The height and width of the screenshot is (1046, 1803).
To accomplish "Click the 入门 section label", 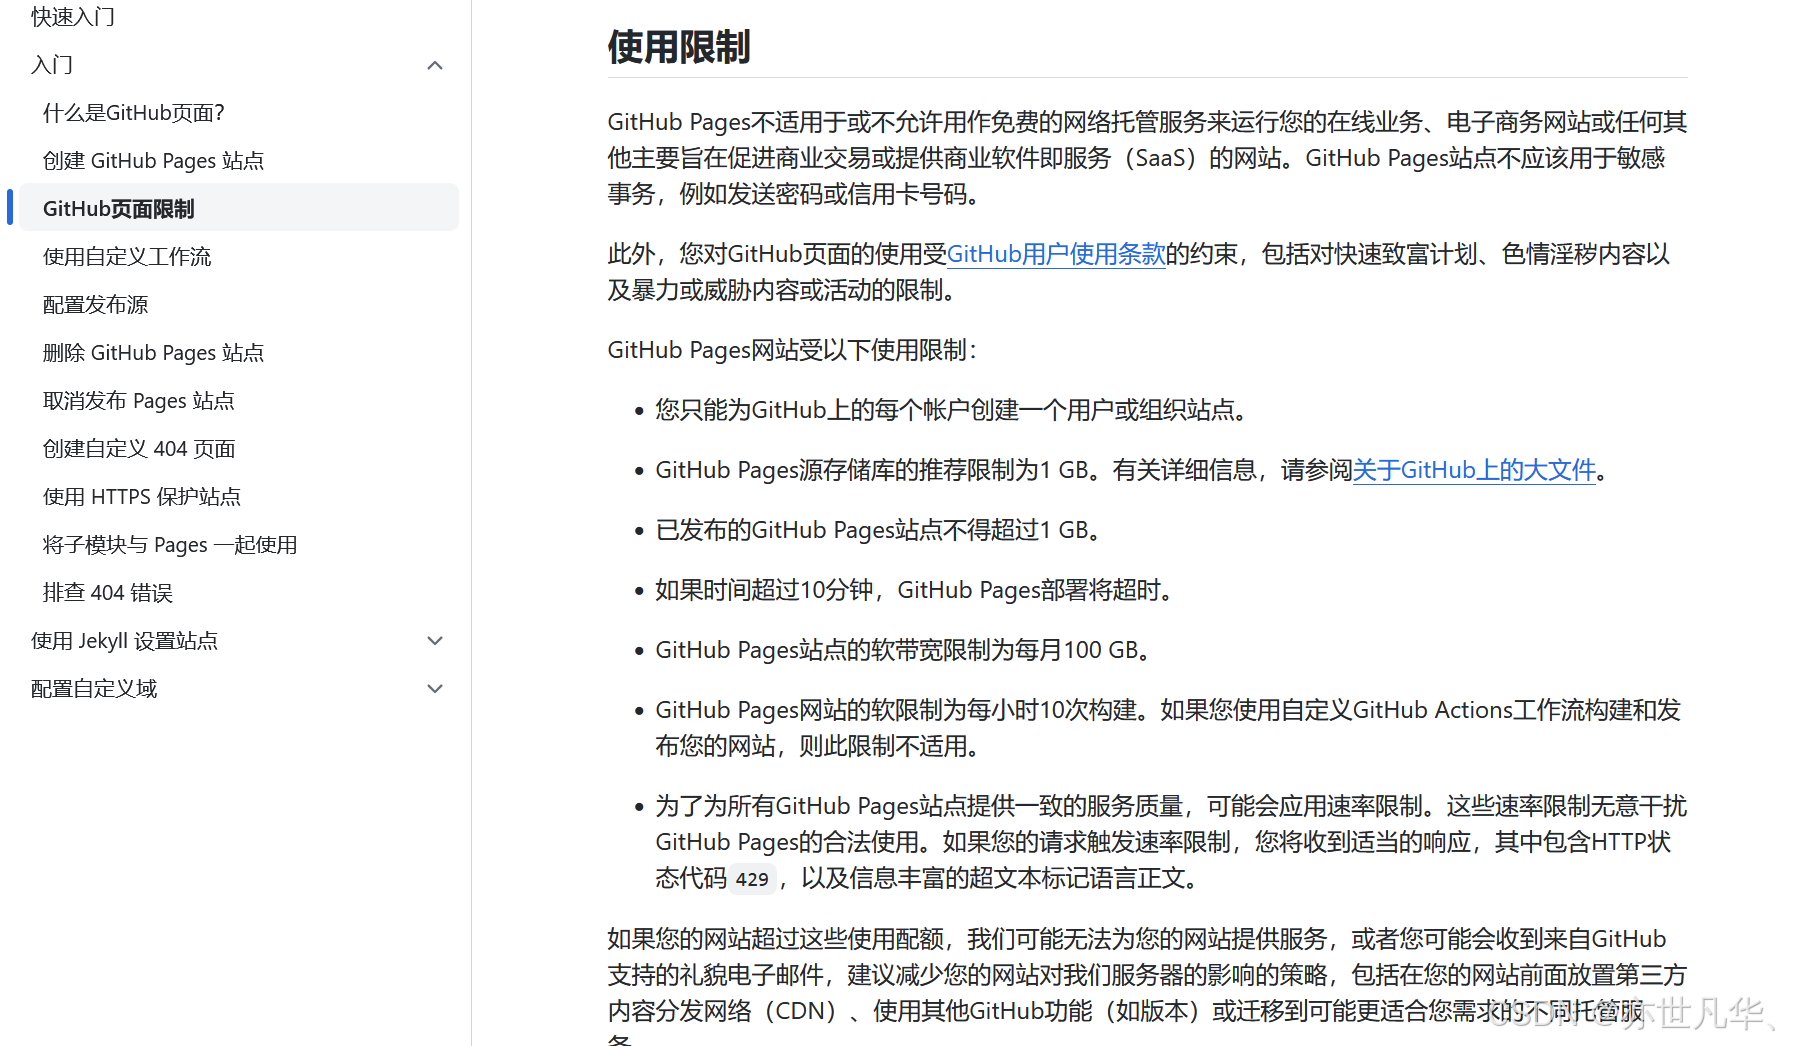I will [x=52, y=65].
